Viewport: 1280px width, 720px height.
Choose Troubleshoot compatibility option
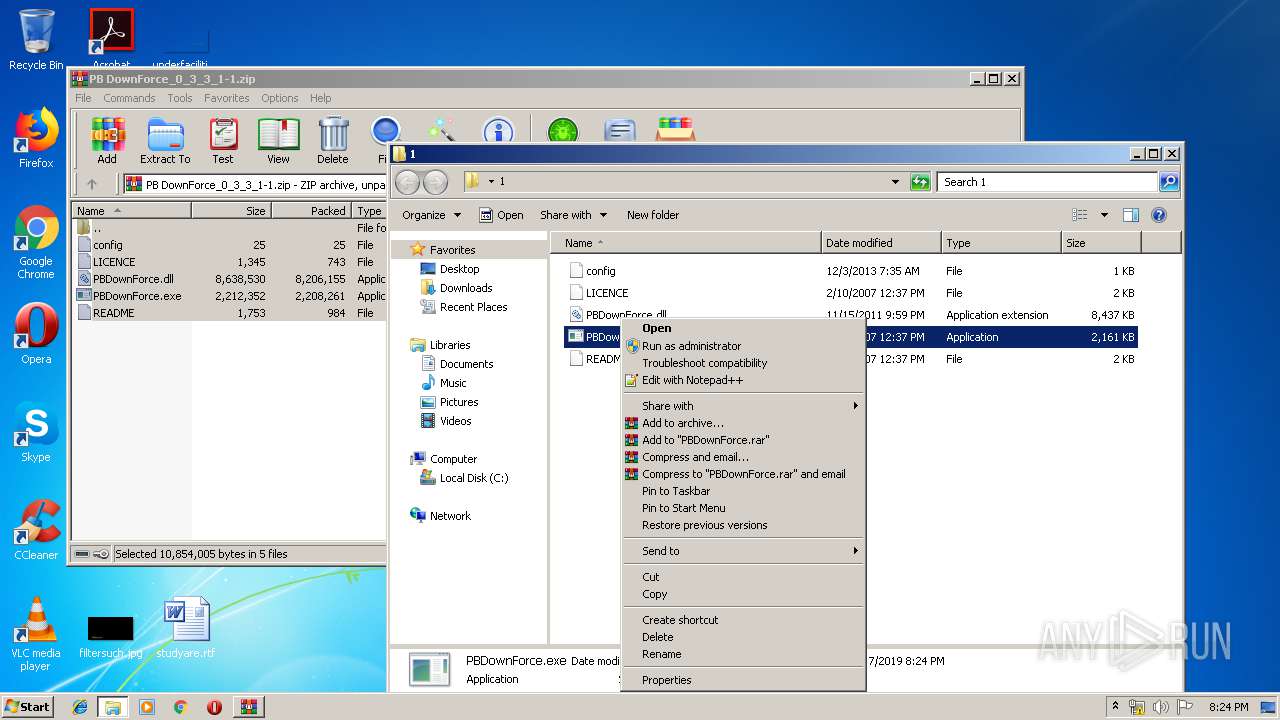pos(742,363)
